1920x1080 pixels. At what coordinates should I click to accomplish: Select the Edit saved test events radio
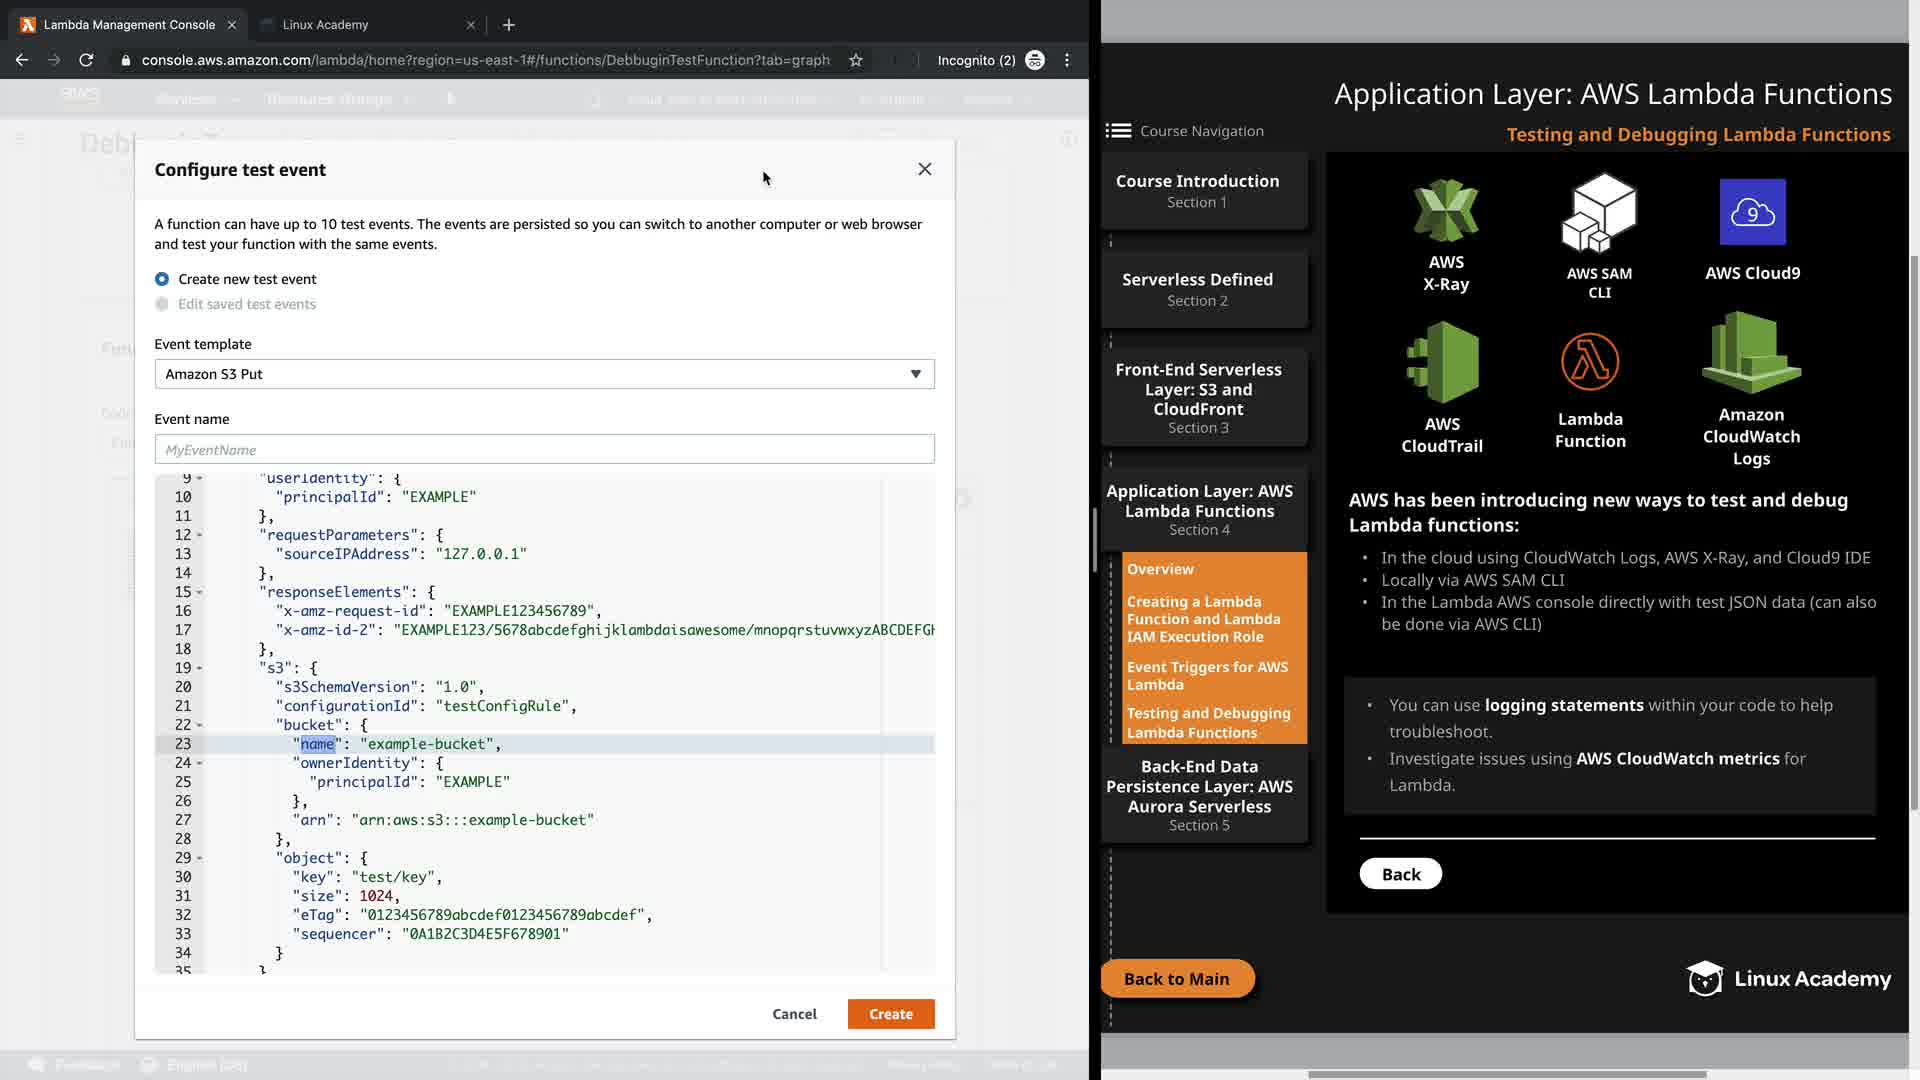162,304
